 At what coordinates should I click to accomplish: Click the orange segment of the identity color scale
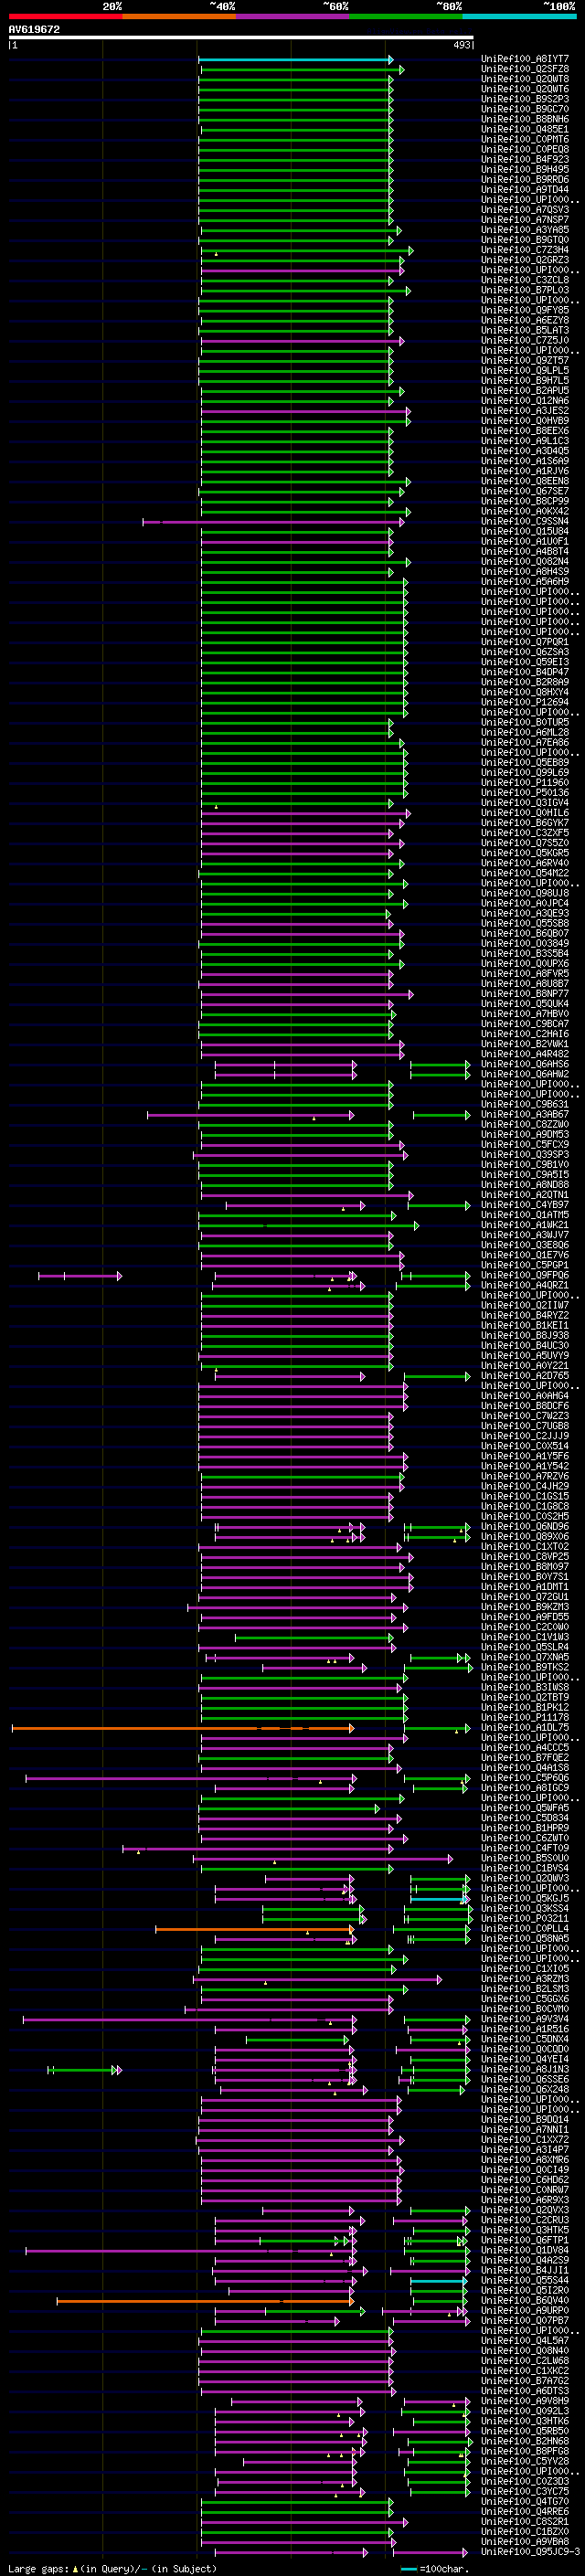(179, 17)
